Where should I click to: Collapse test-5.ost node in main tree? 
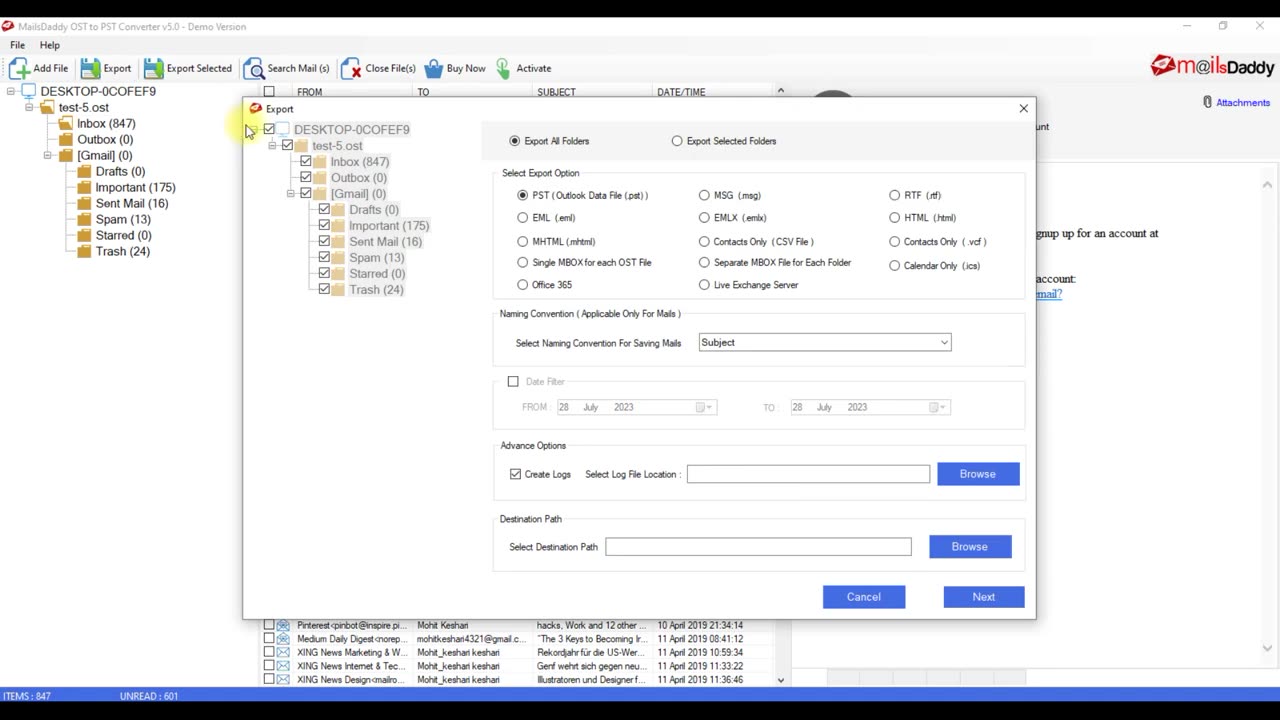click(29, 108)
